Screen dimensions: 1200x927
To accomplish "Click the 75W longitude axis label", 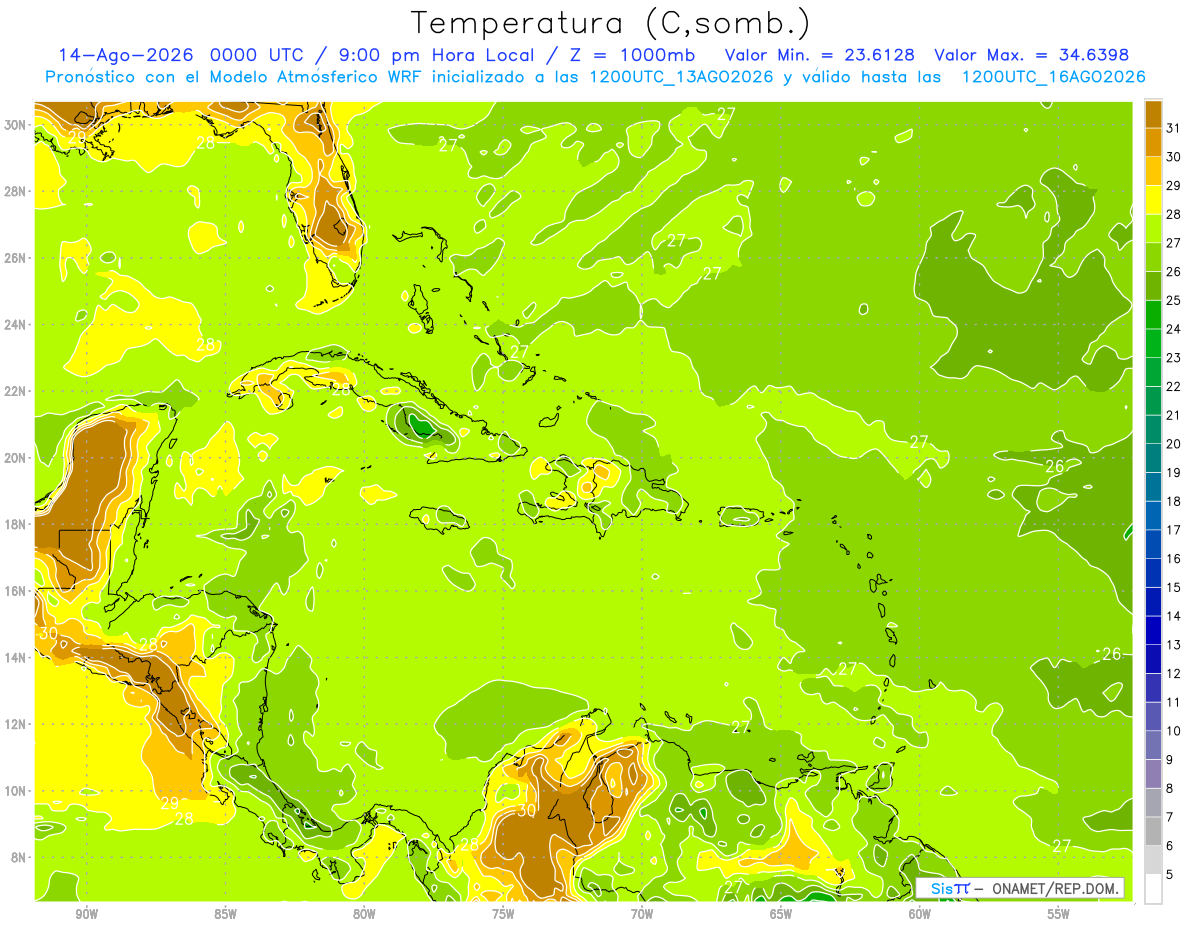I will coord(503,914).
